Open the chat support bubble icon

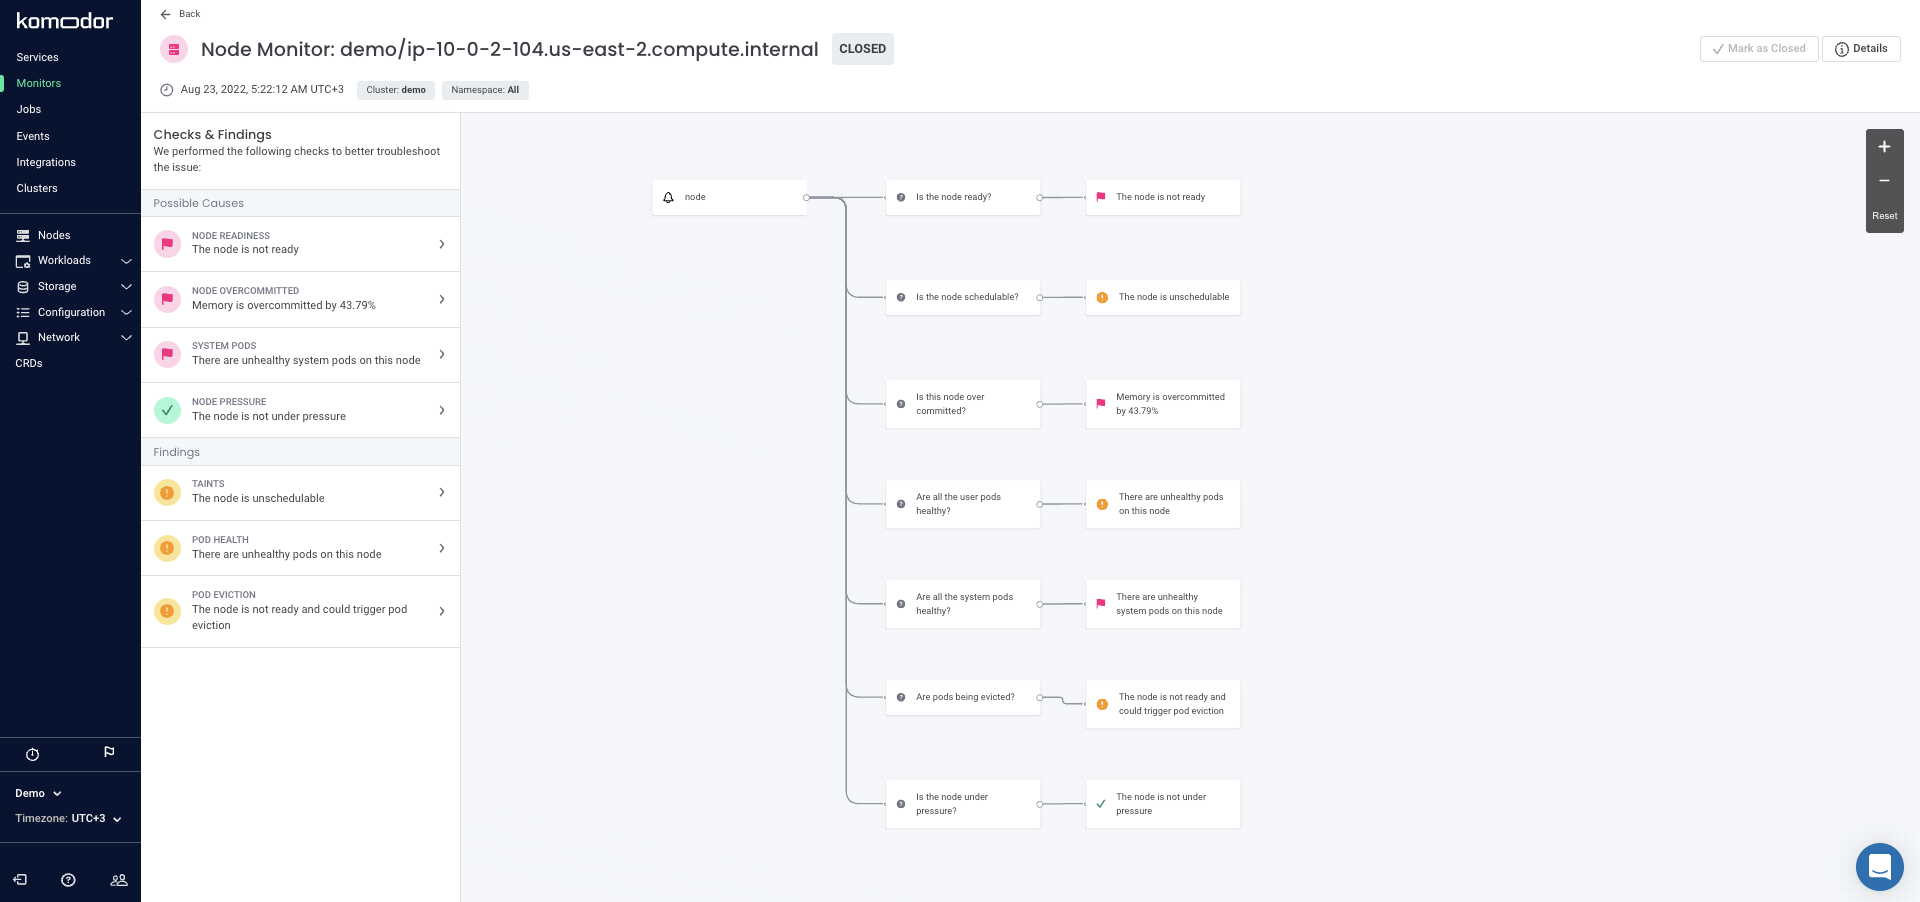[x=1879, y=867]
